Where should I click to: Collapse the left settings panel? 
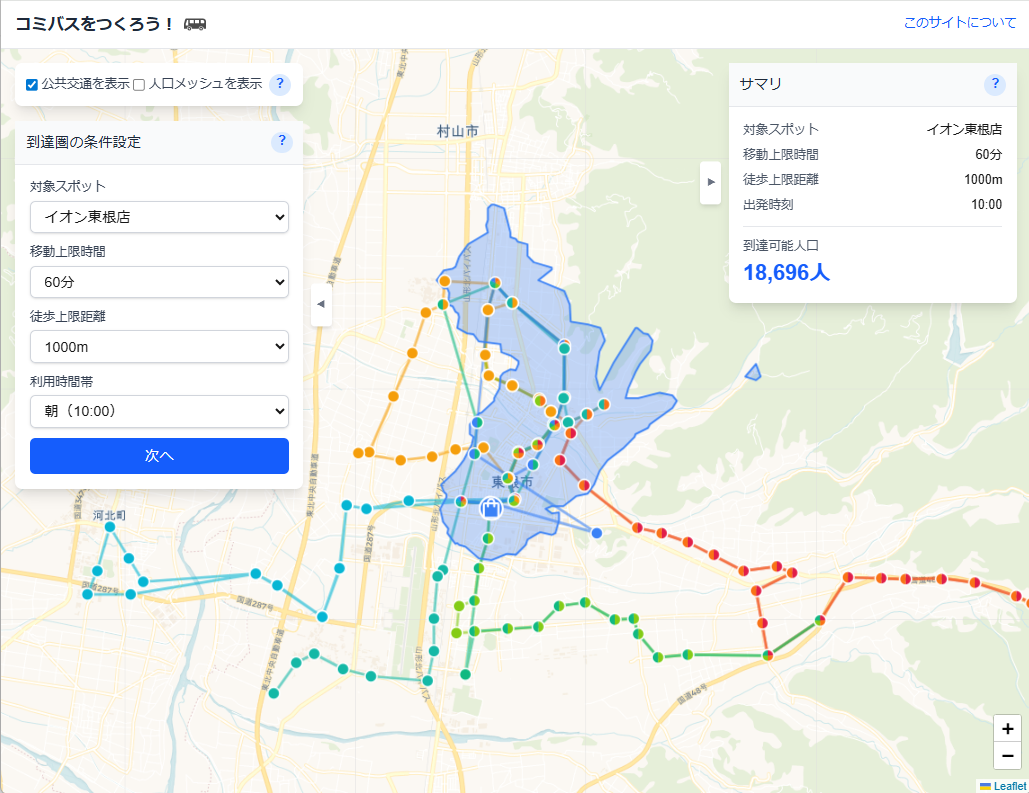point(320,304)
